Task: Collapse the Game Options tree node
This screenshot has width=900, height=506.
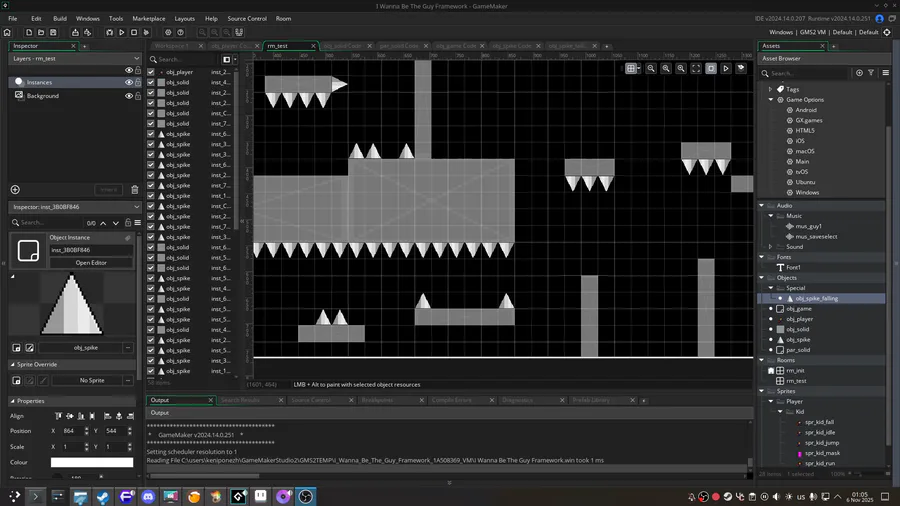Action: coord(771,100)
